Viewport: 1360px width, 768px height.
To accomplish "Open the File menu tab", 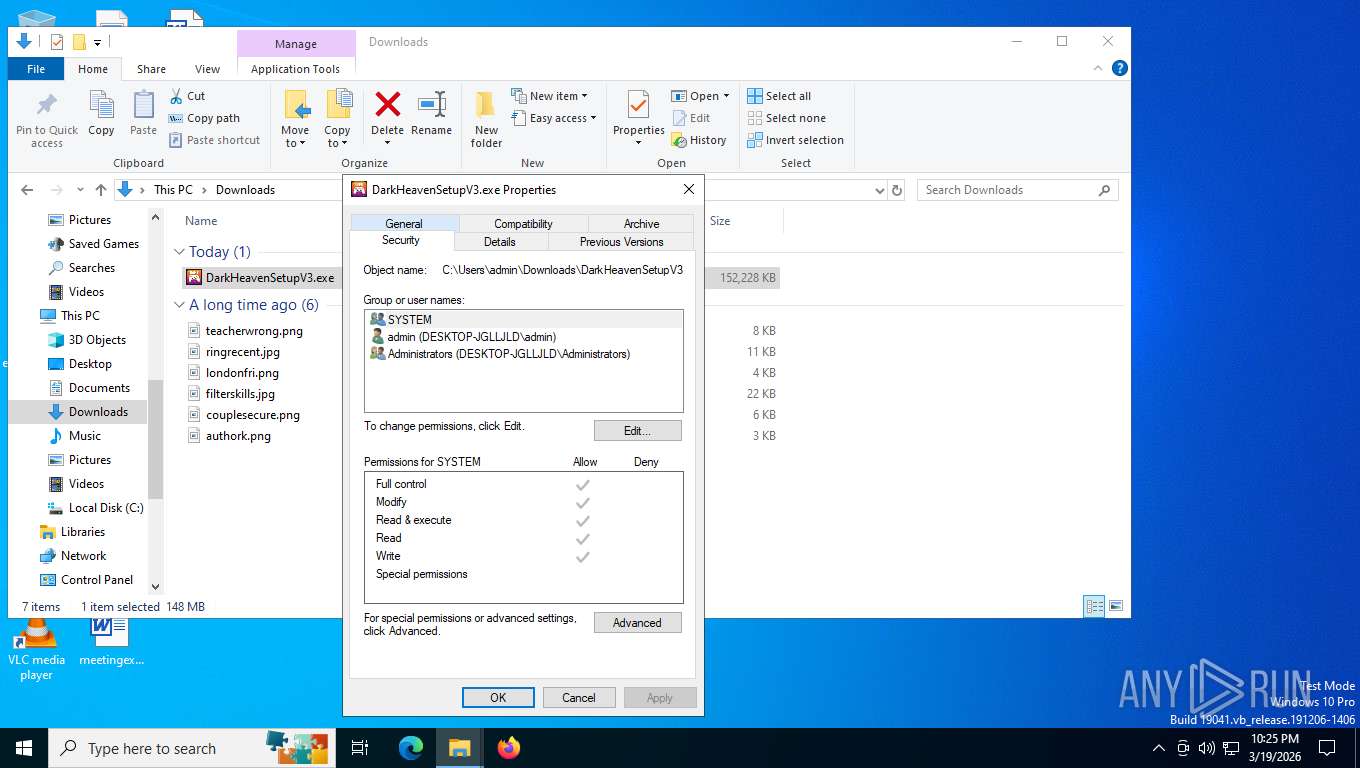I will pos(36,69).
